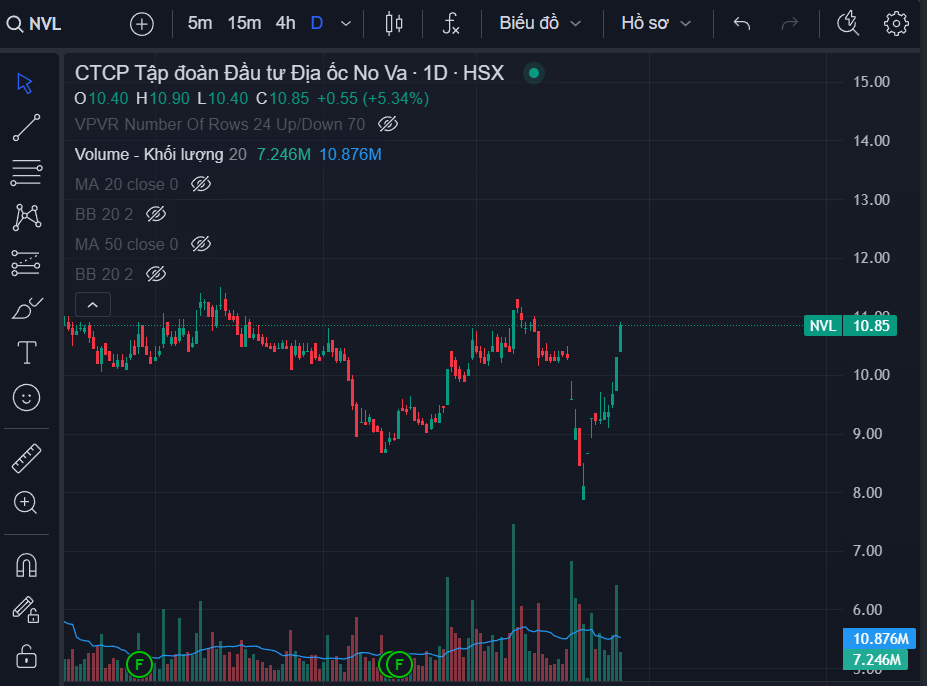Click the undo arrow button
This screenshot has width=927, height=686.
pyautogui.click(x=742, y=23)
